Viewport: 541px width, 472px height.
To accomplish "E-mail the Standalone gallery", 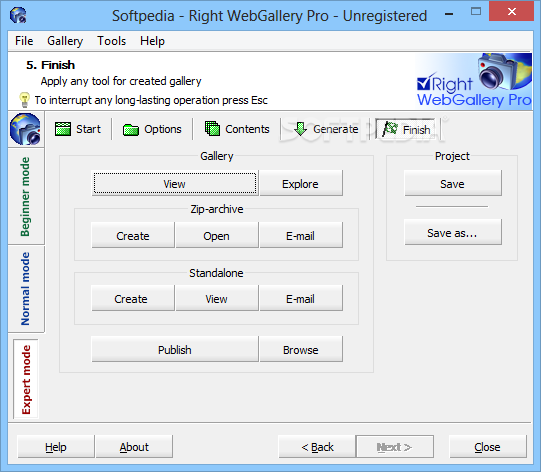I will [x=301, y=298].
